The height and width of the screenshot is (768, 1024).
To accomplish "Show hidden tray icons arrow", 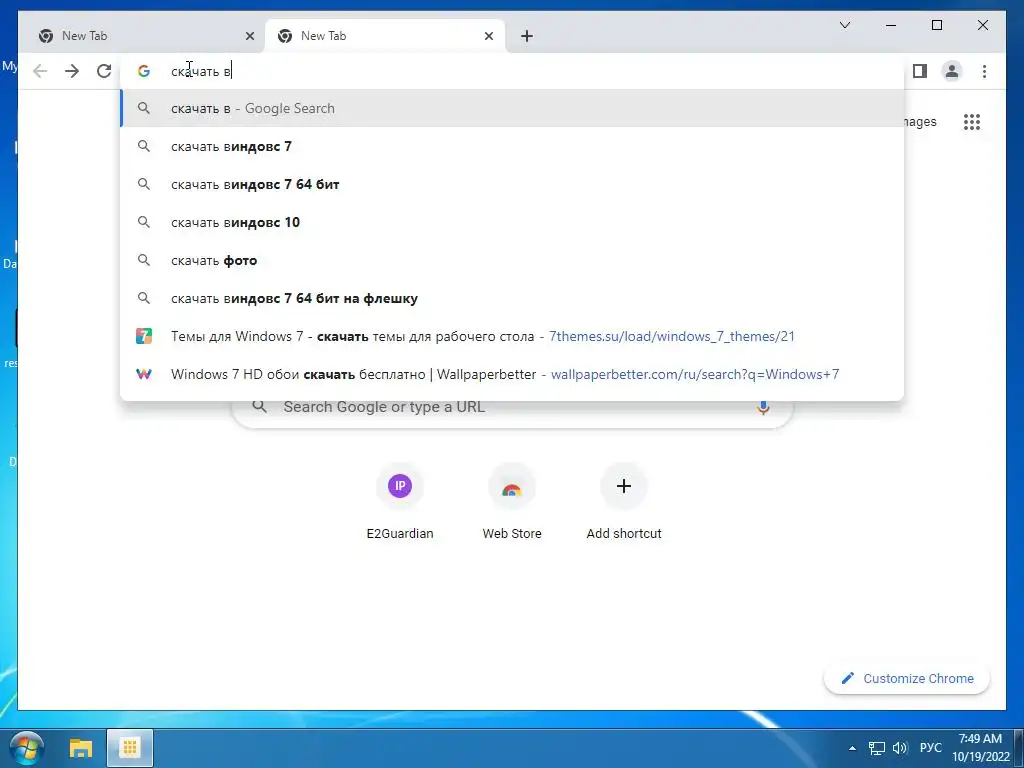I will [852, 748].
